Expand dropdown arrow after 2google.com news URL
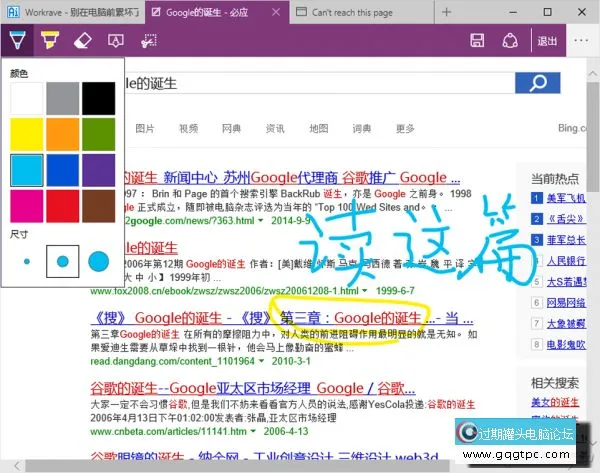 click(261, 220)
